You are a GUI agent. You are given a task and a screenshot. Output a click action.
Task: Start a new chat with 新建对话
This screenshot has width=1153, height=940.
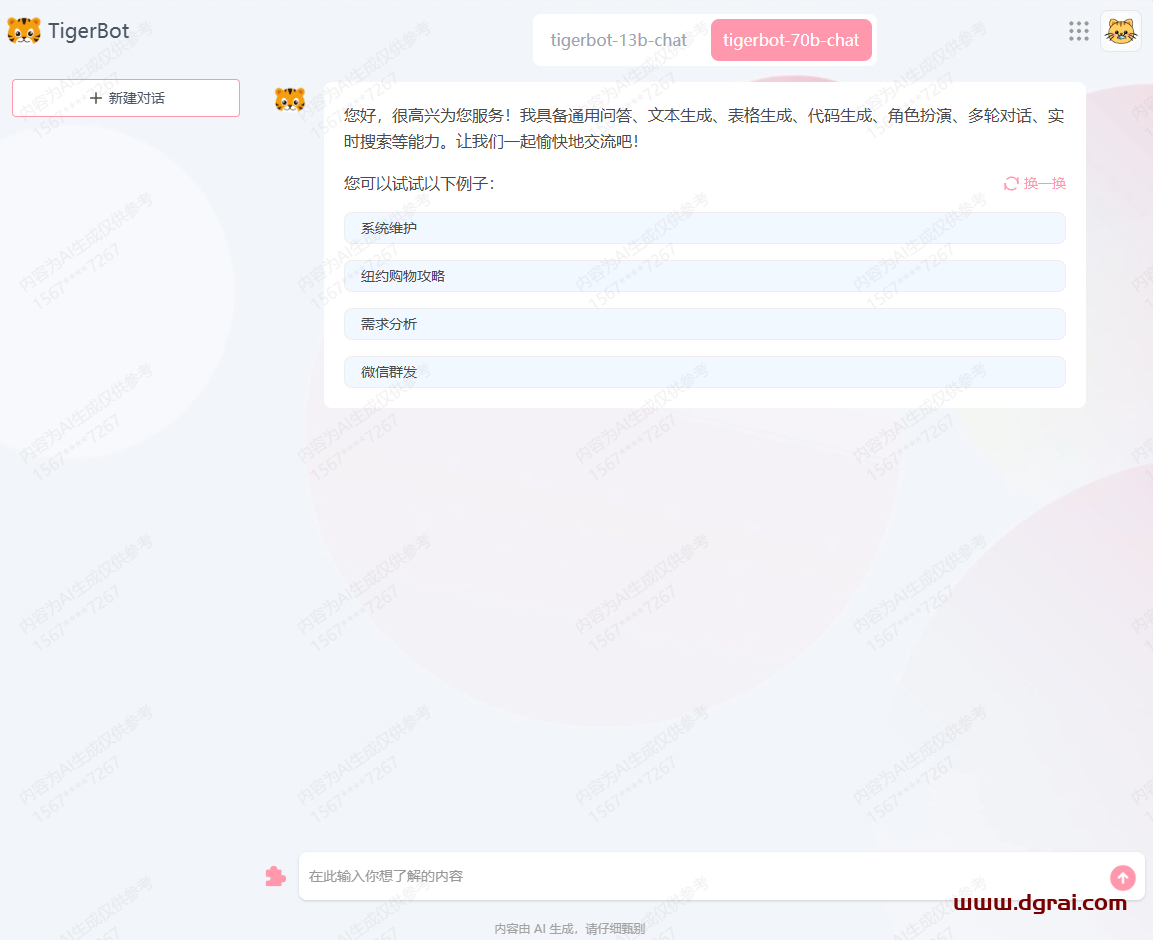(x=126, y=98)
